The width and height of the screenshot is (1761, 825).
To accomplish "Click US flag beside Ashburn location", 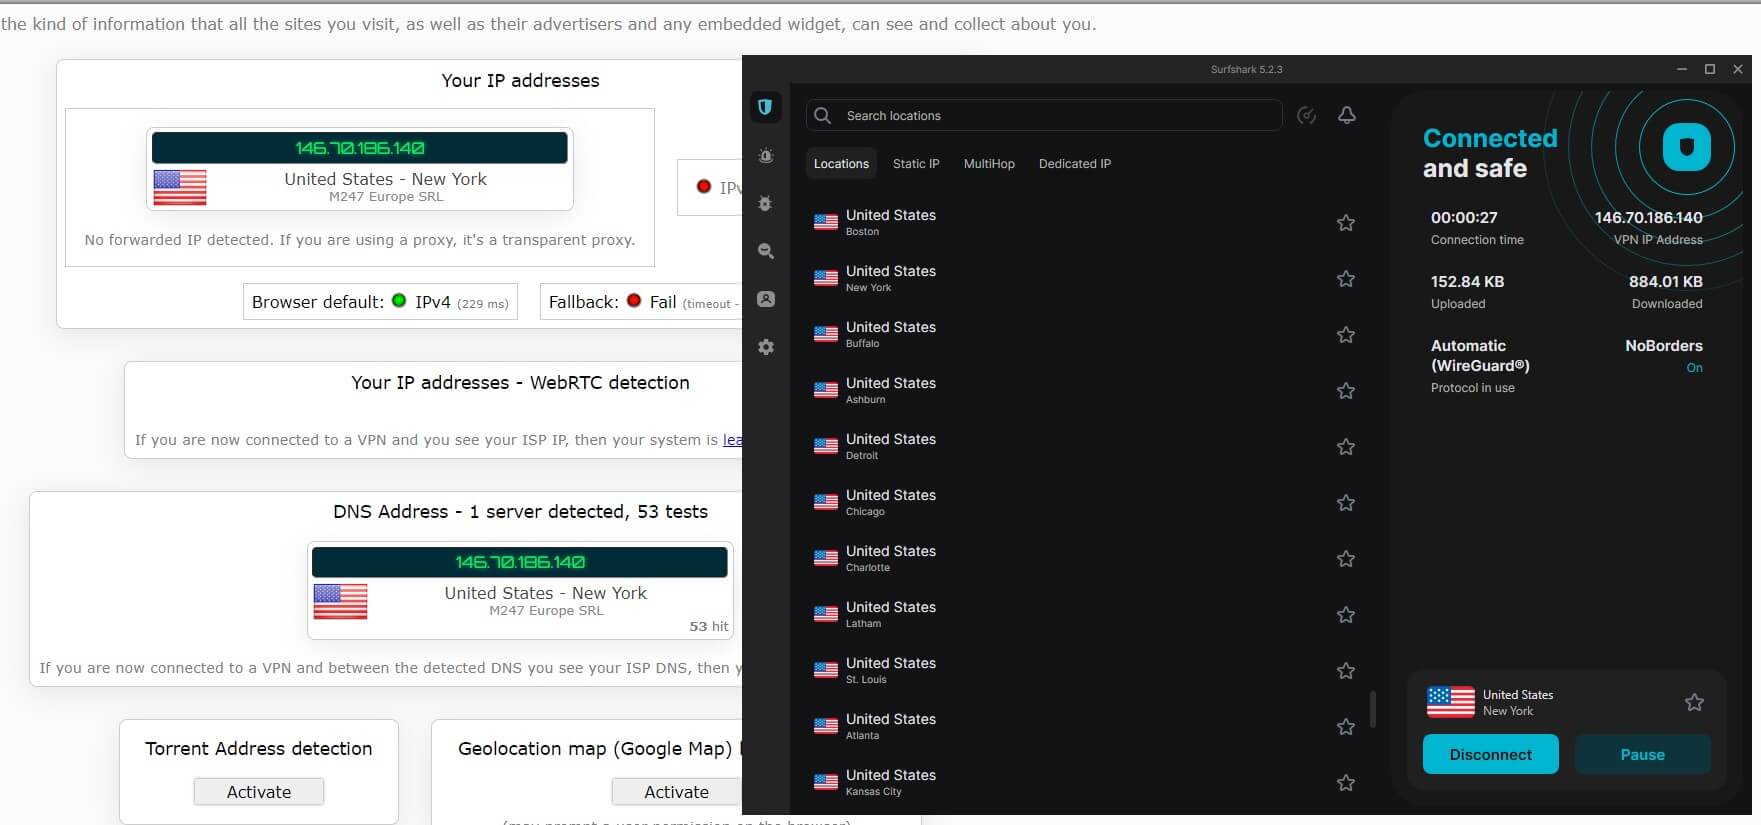I will [826, 390].
